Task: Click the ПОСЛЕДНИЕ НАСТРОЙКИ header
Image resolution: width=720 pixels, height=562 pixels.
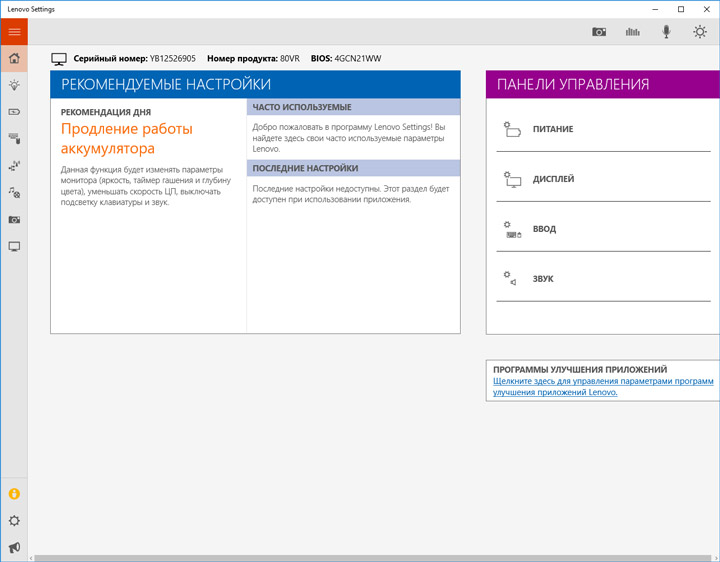Action: click(353, 168)
